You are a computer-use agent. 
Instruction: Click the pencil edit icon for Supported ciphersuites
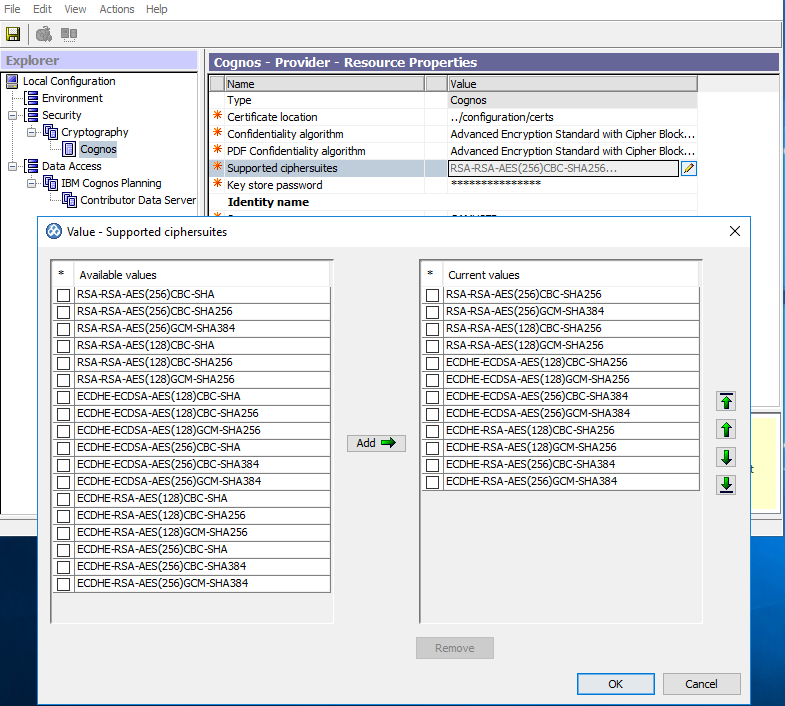[689, 168]
